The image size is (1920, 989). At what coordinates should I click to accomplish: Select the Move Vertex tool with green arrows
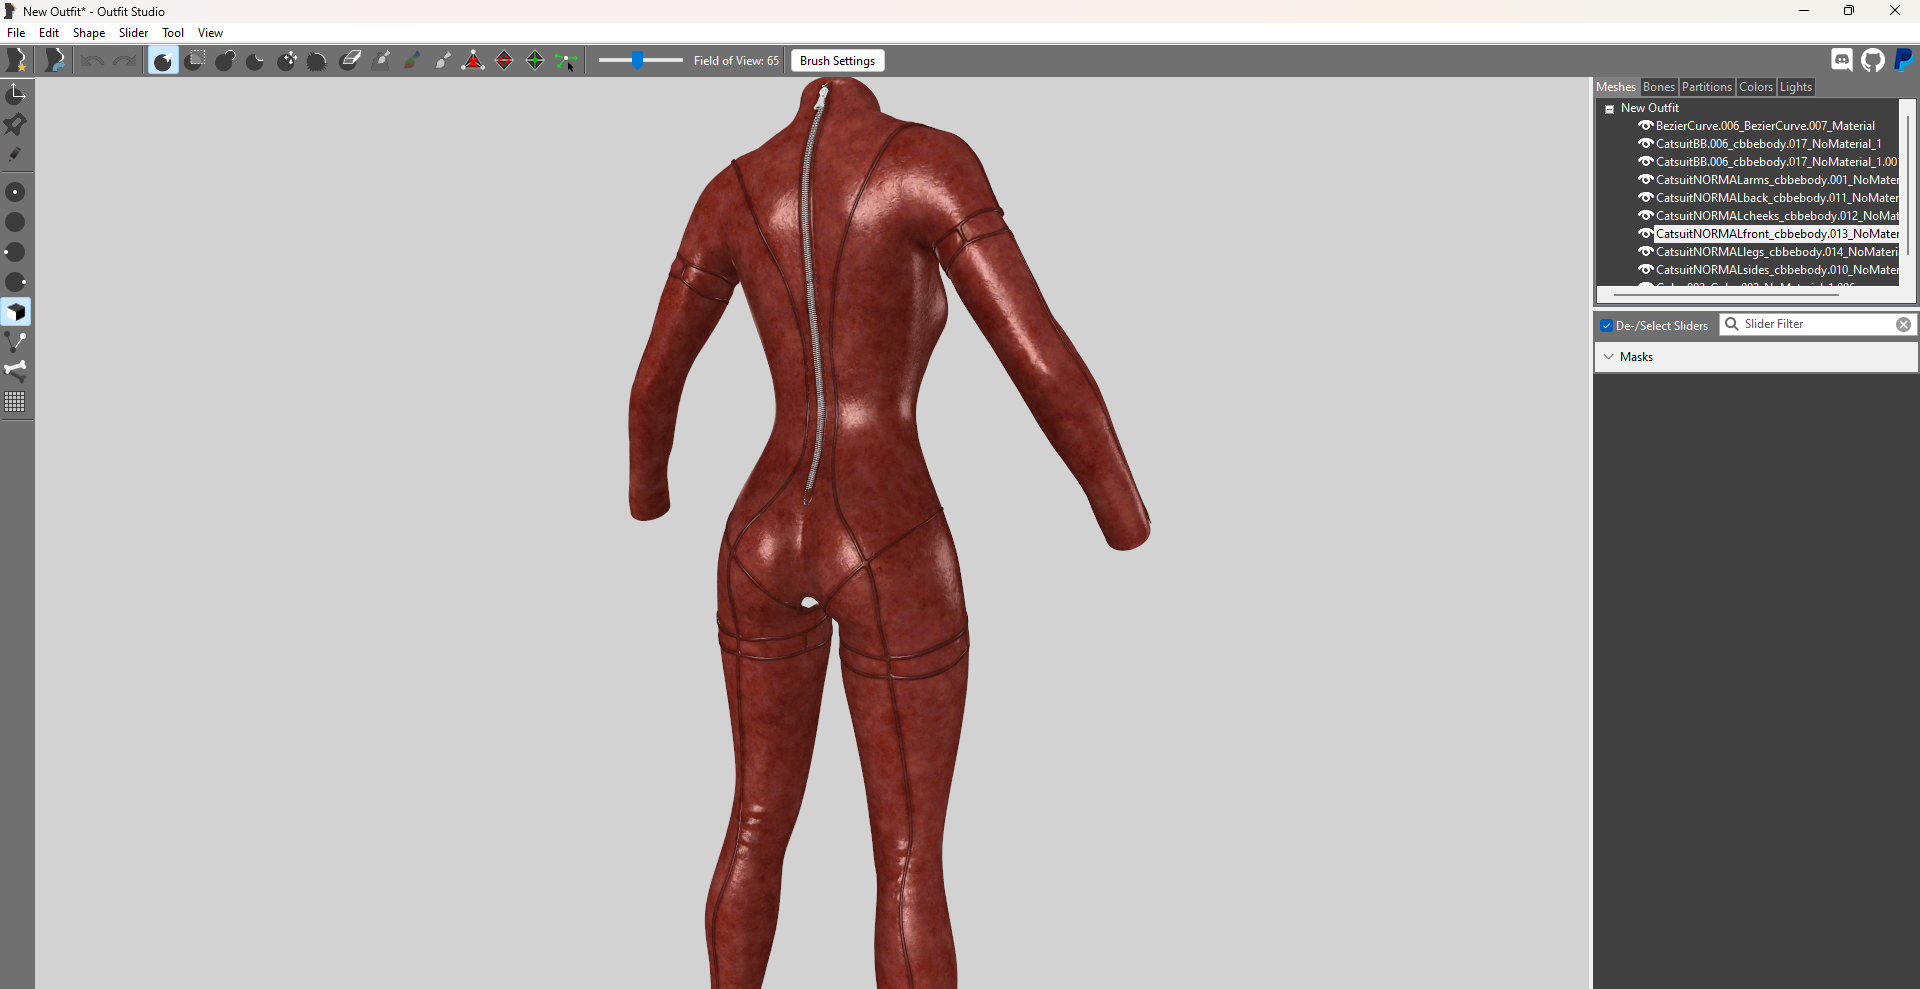coord(566,62)
